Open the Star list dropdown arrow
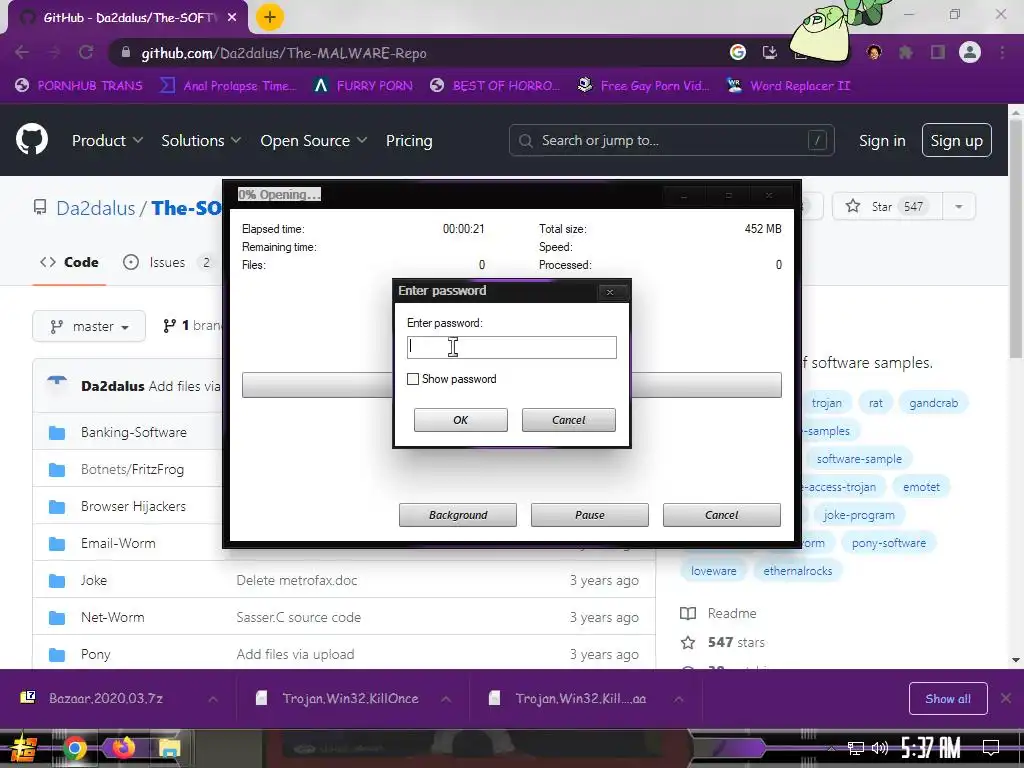This screenshot has height=768, width=1024. [959, 206]
